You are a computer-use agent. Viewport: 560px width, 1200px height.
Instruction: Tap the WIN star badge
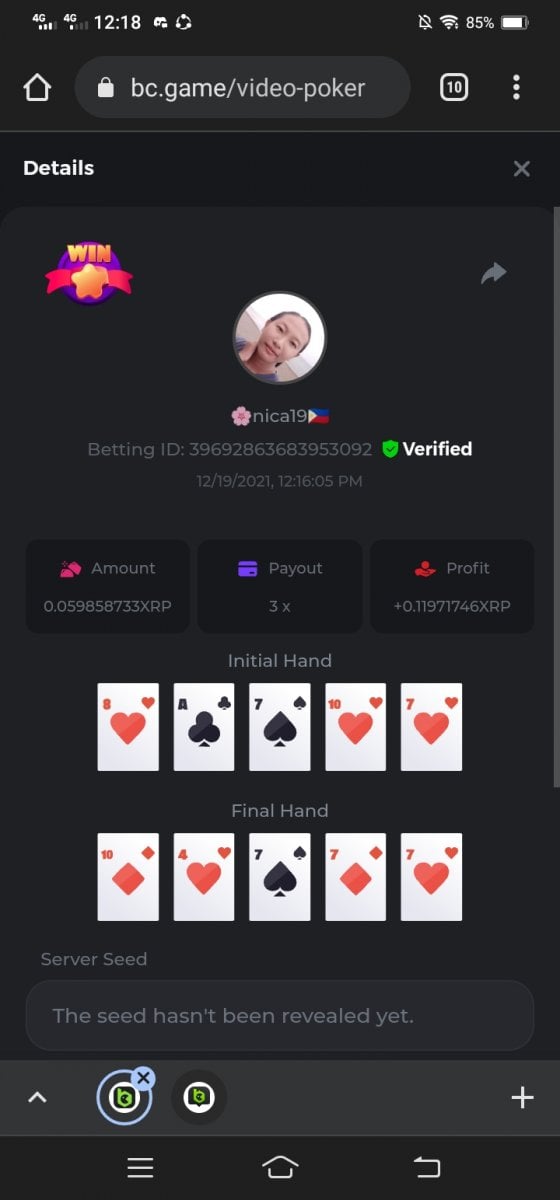point(88,273)
